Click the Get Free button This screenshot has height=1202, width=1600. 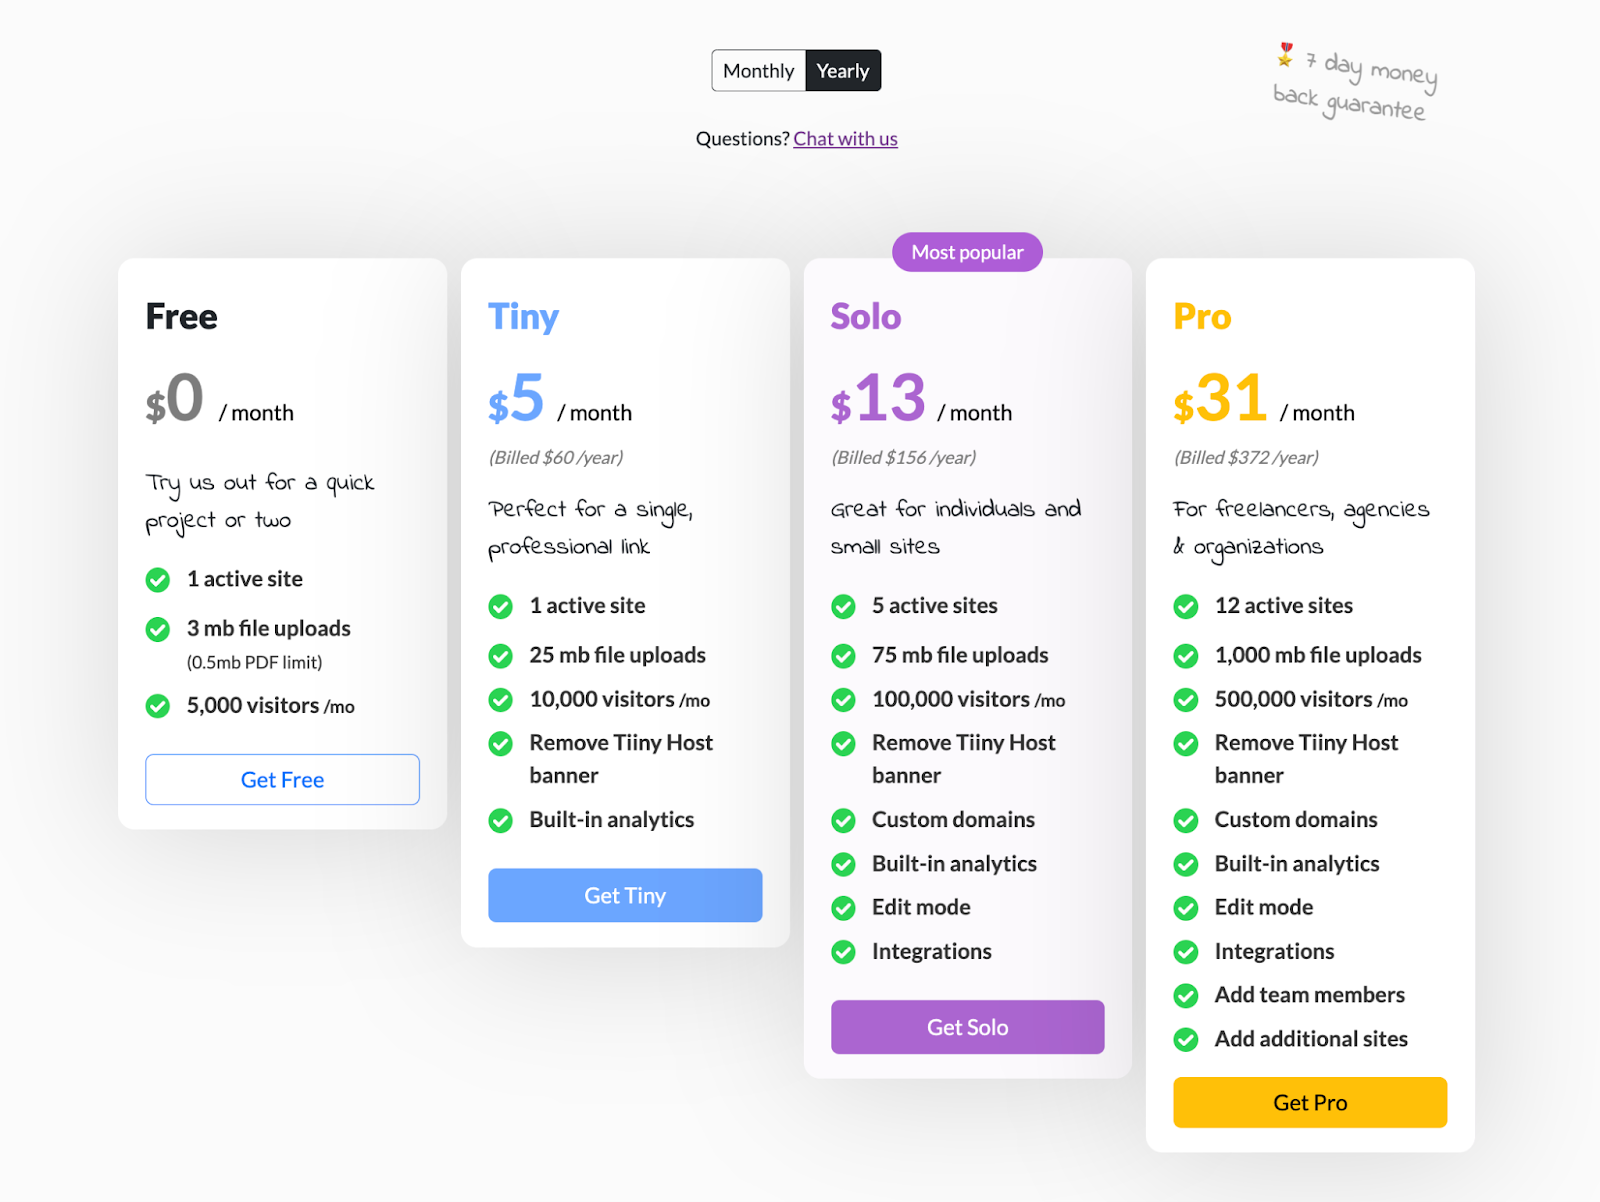click(x=282, y=779)
